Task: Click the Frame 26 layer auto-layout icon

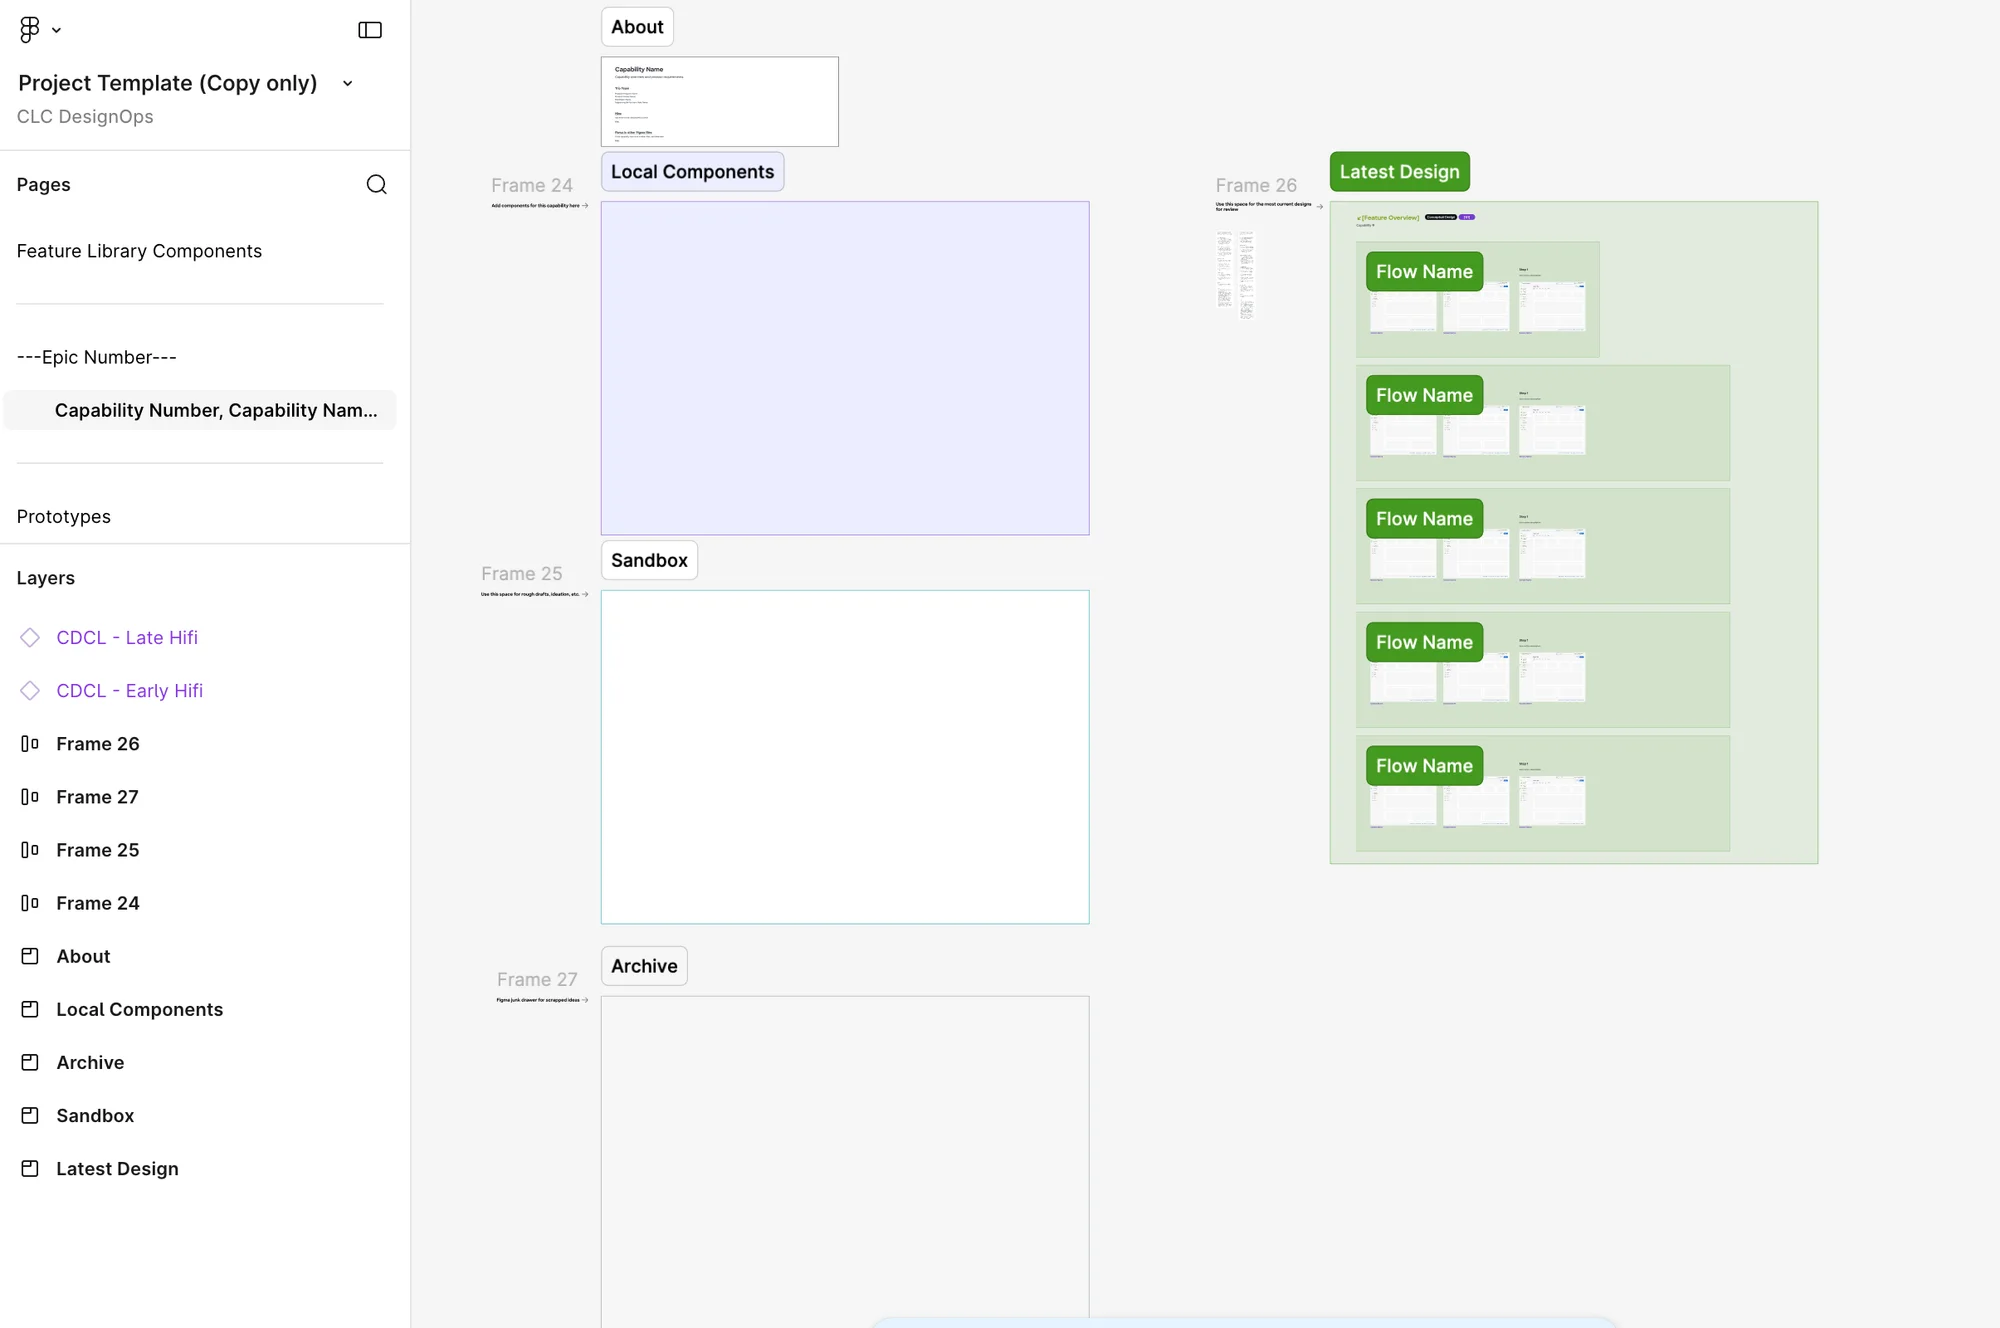Action: (30, 744)
